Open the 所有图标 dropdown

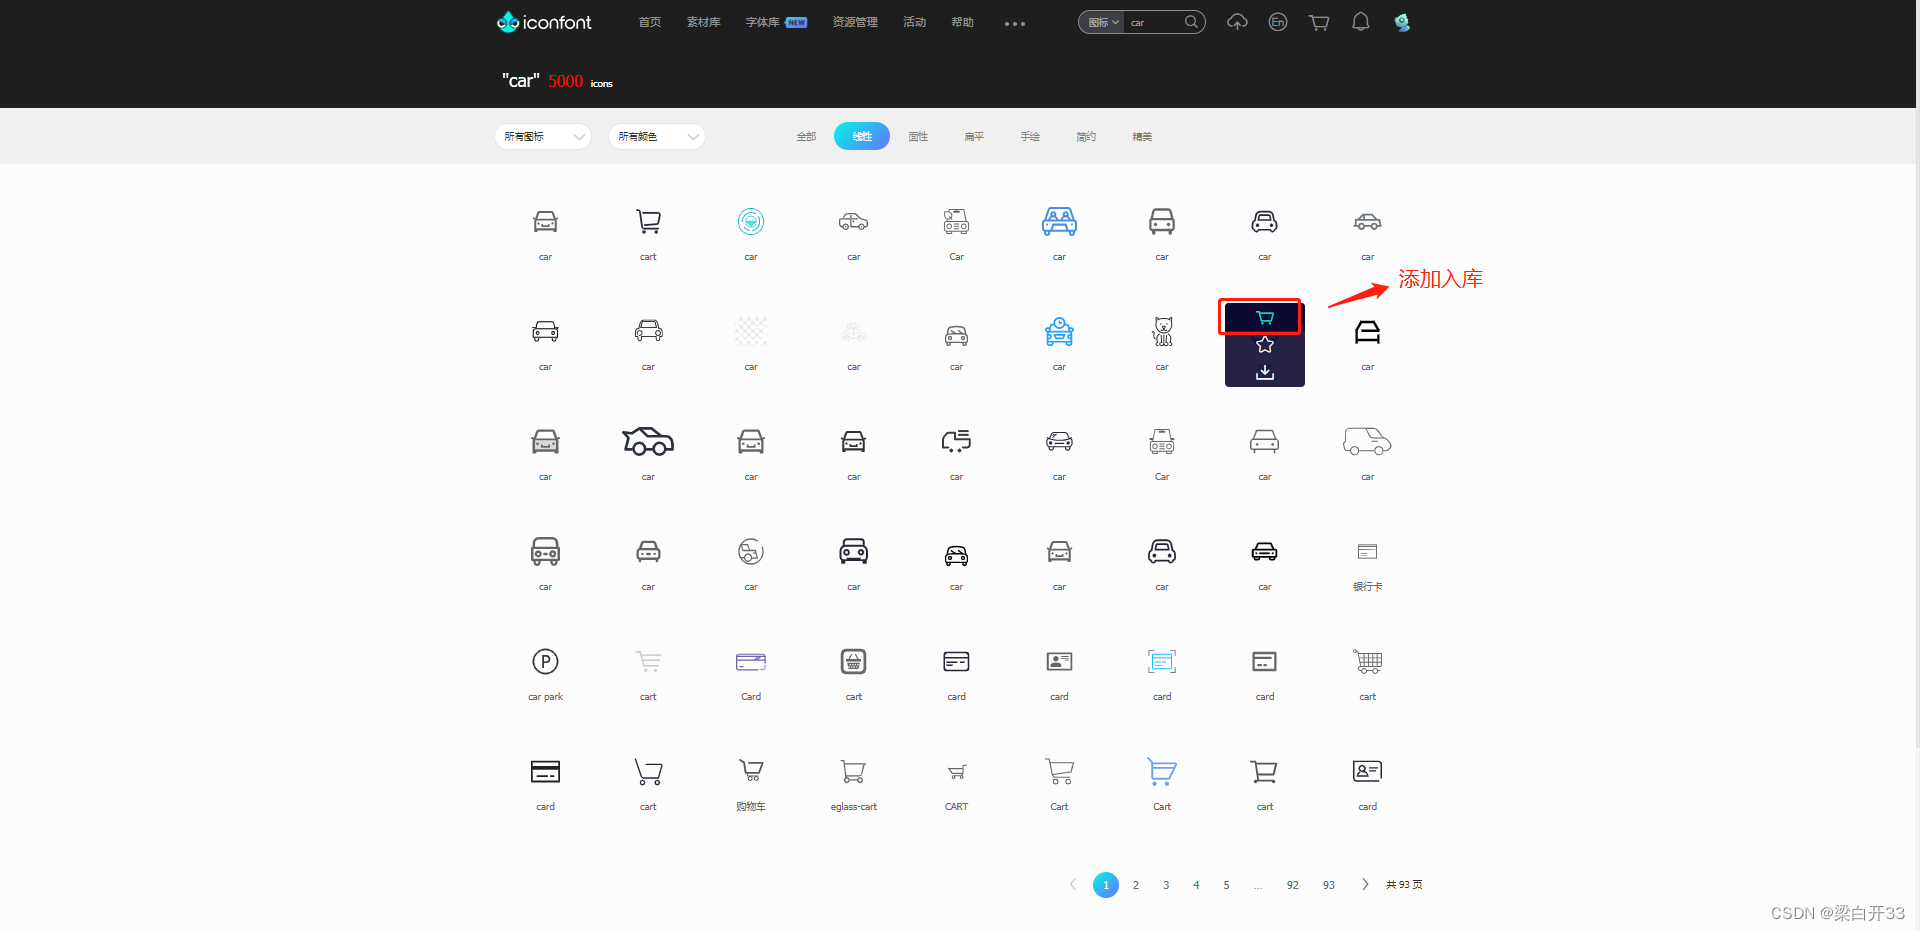pos(542,136)
